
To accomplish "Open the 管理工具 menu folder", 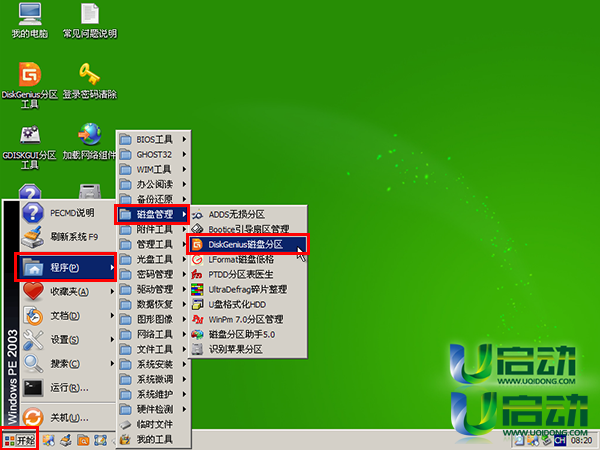I will coord(153,244).
